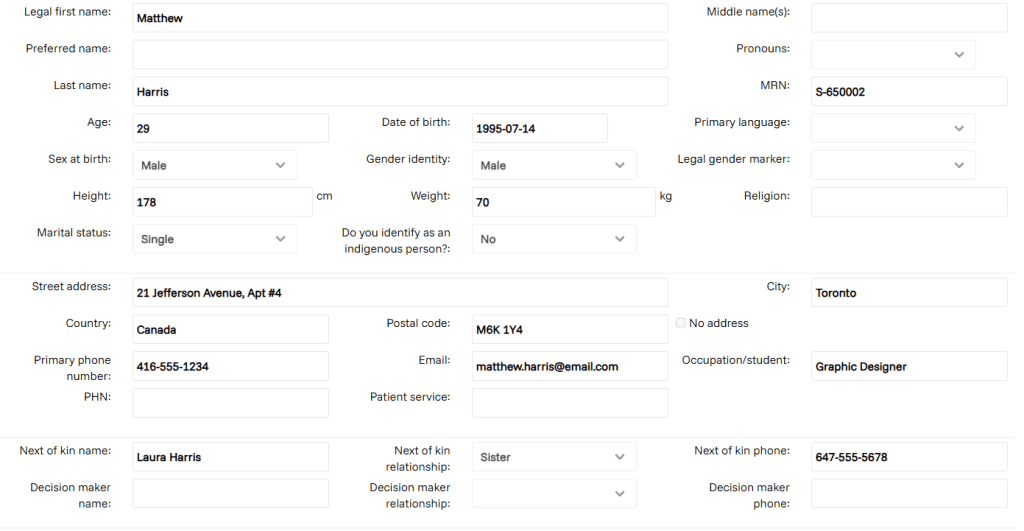Focus the Next of kin phone field
This screenshot has height=531, width=1024.
[x=908, y=457]
